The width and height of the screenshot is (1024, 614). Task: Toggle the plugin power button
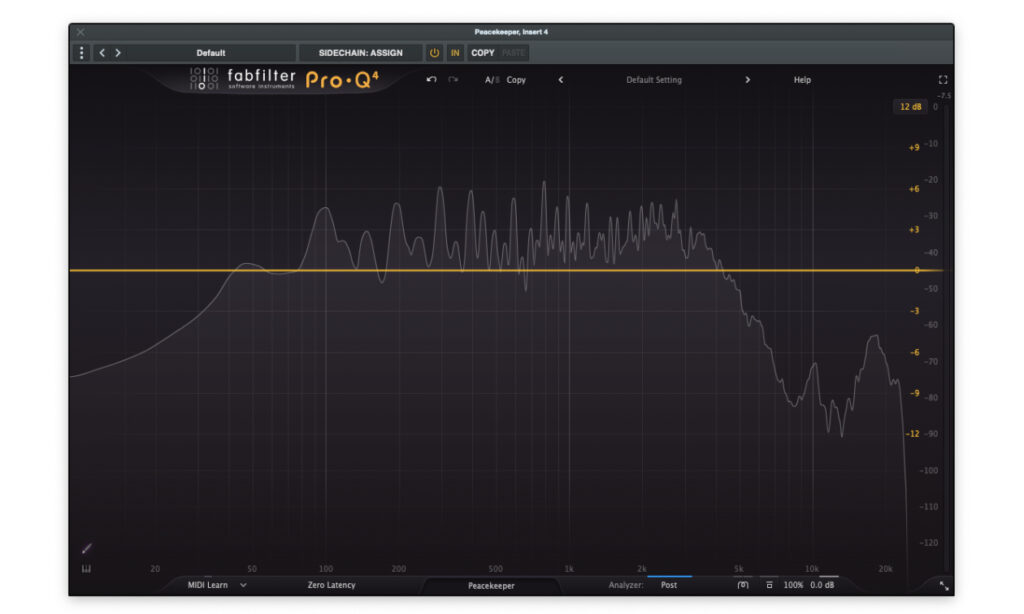(x=434, y=53)
